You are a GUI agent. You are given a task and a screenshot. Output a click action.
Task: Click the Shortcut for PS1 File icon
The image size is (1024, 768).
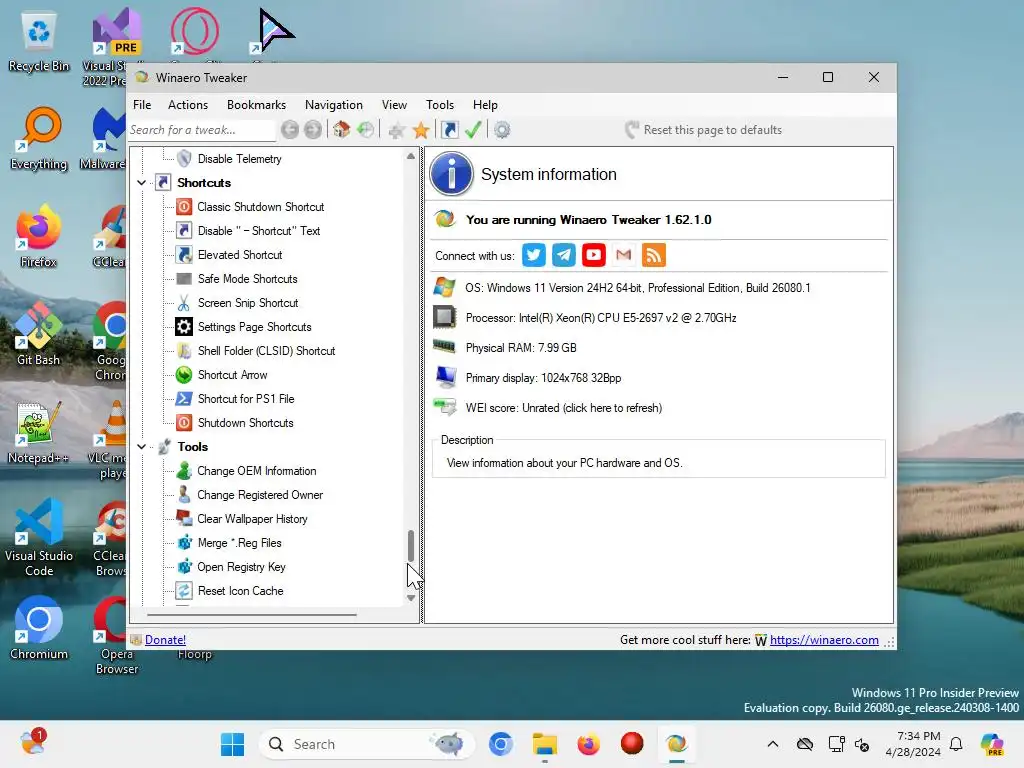[184, 399]
